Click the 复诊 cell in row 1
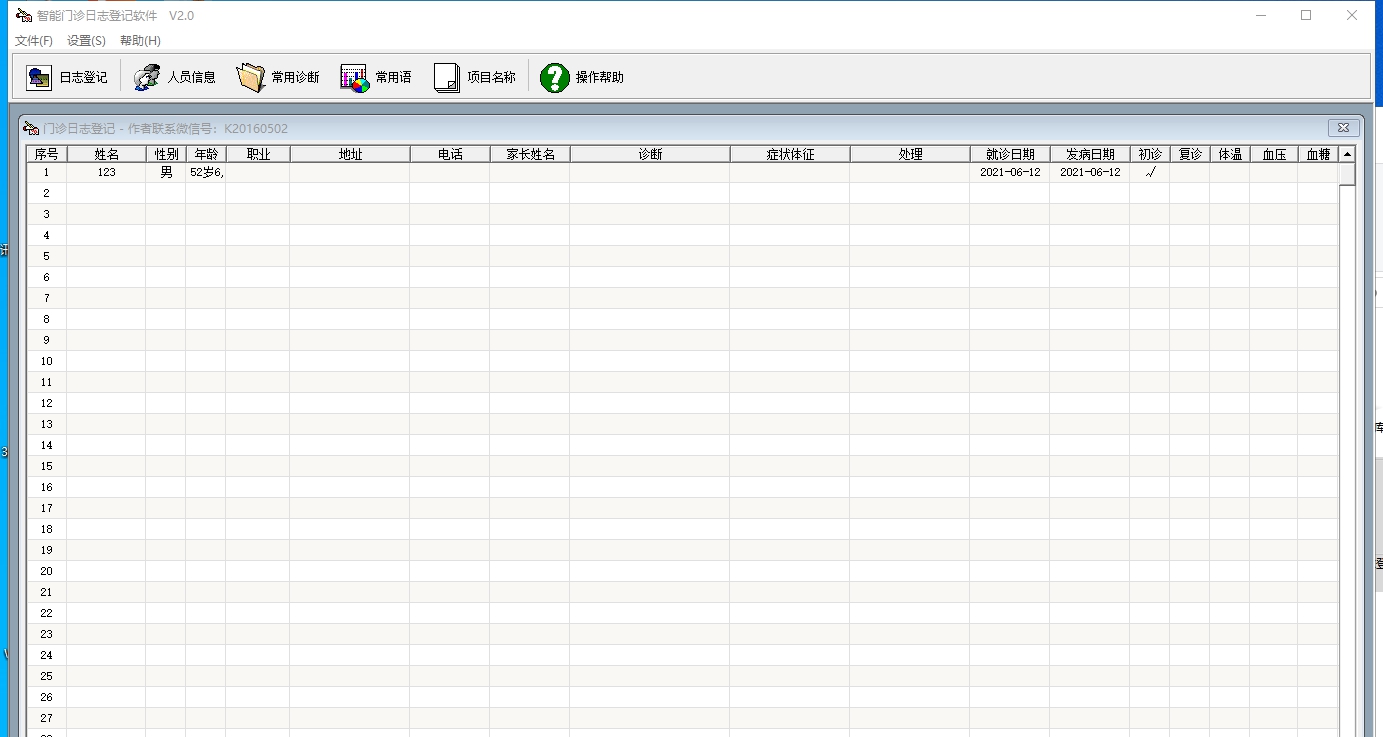The height and width of the screenshot is (737, 1383). click(x=1190, y=172)
